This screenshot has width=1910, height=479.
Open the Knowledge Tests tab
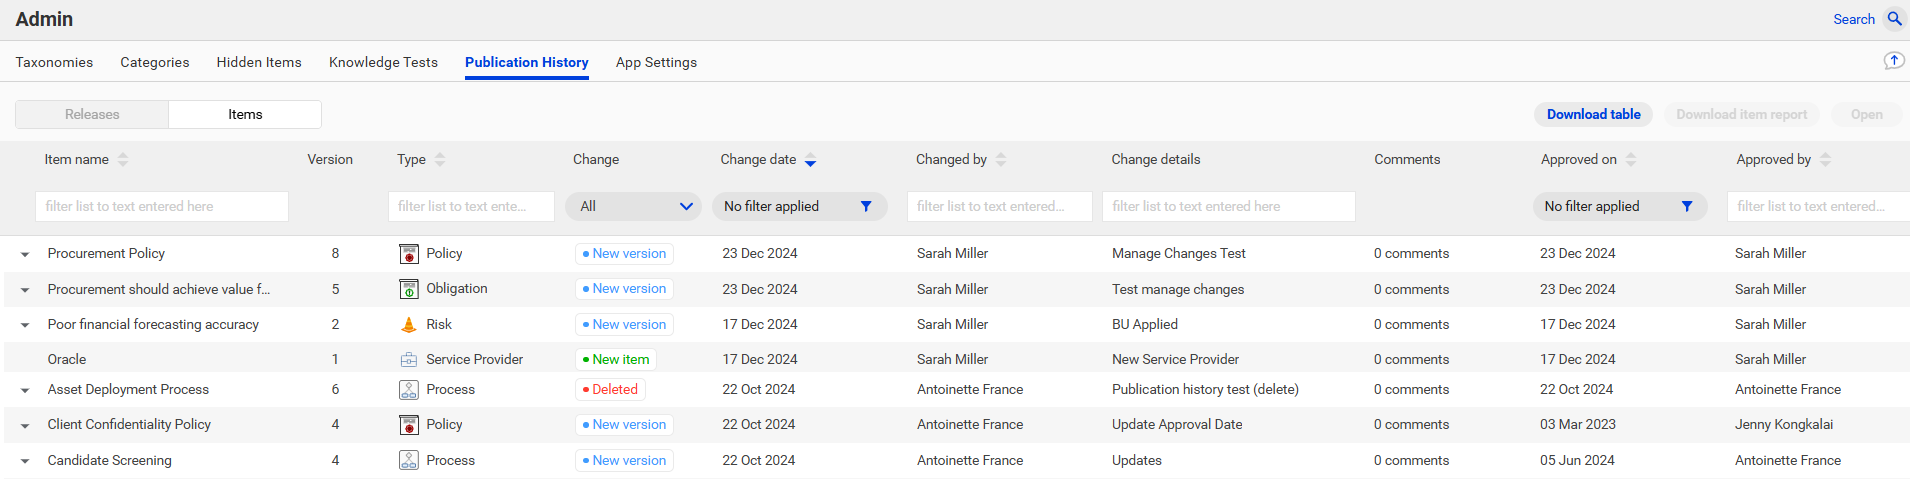(384, 62)
